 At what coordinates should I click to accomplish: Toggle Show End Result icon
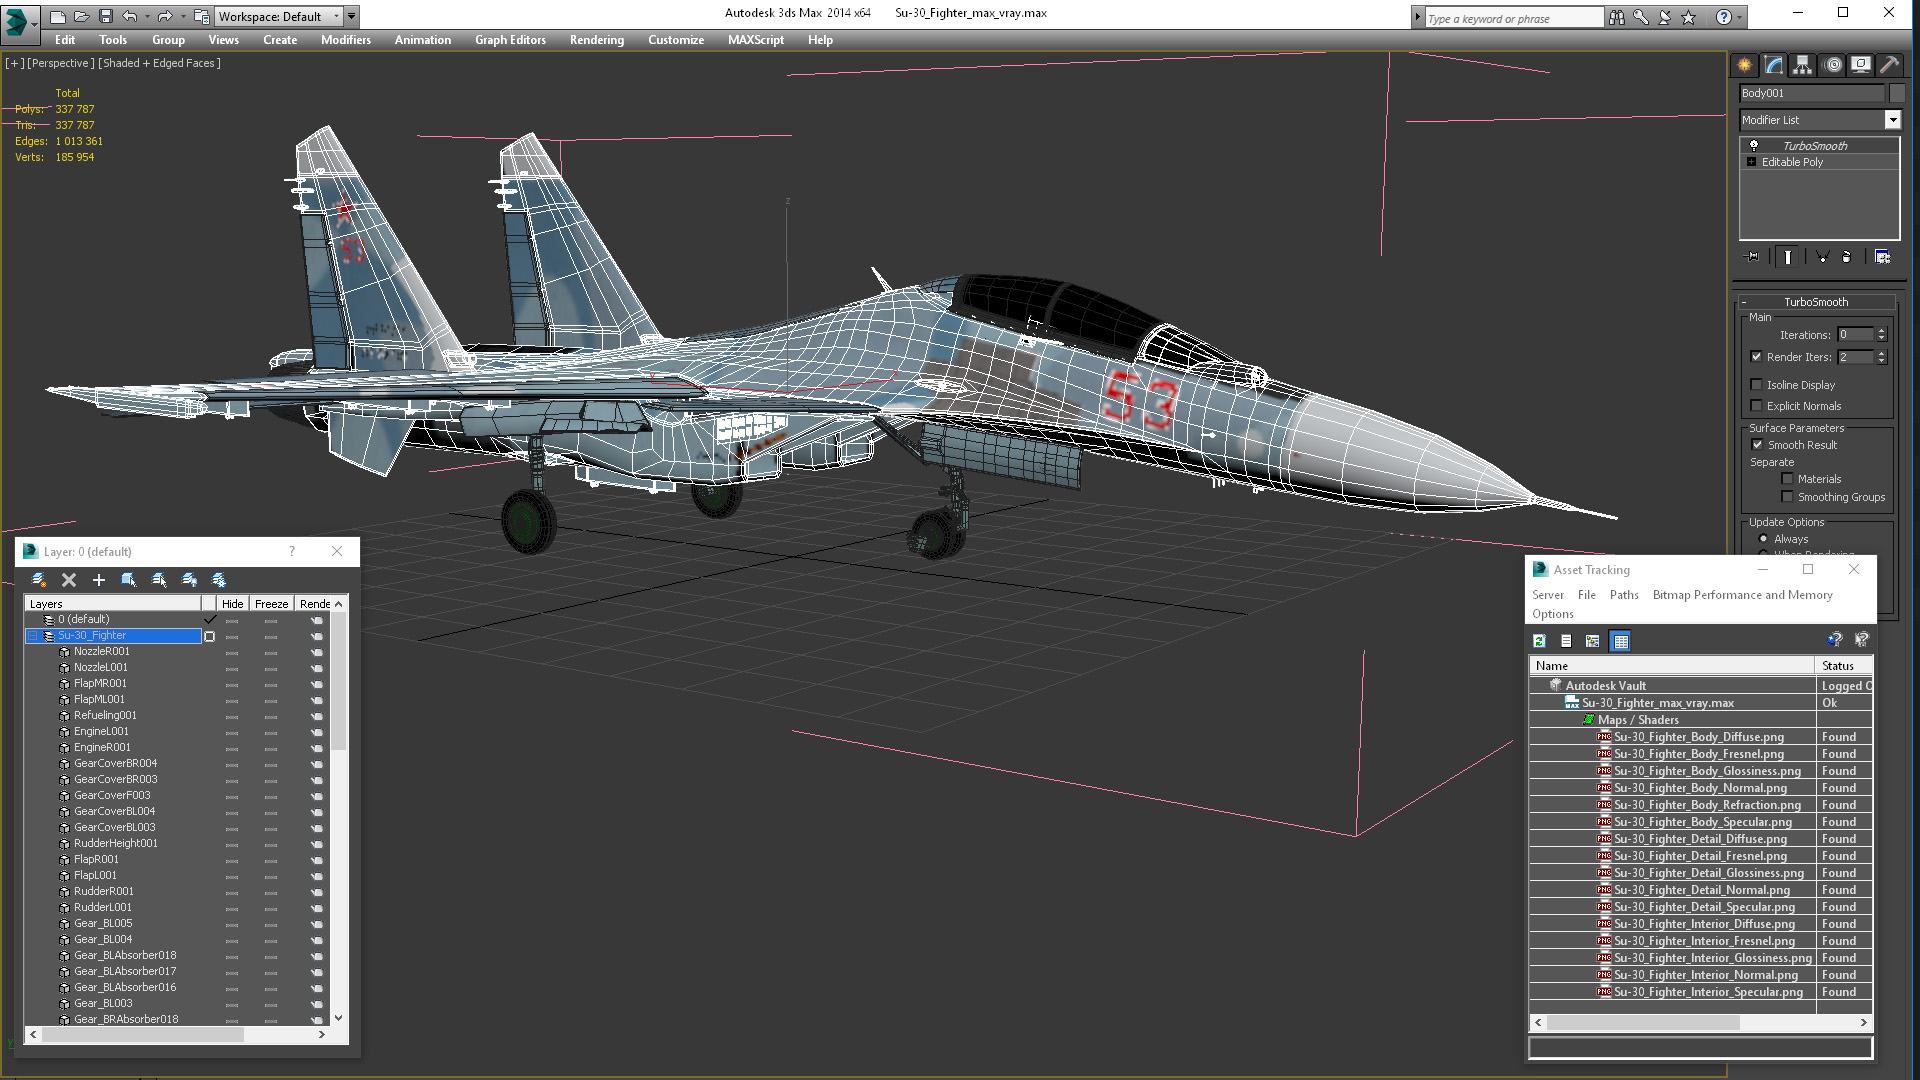pos(1787,257)
